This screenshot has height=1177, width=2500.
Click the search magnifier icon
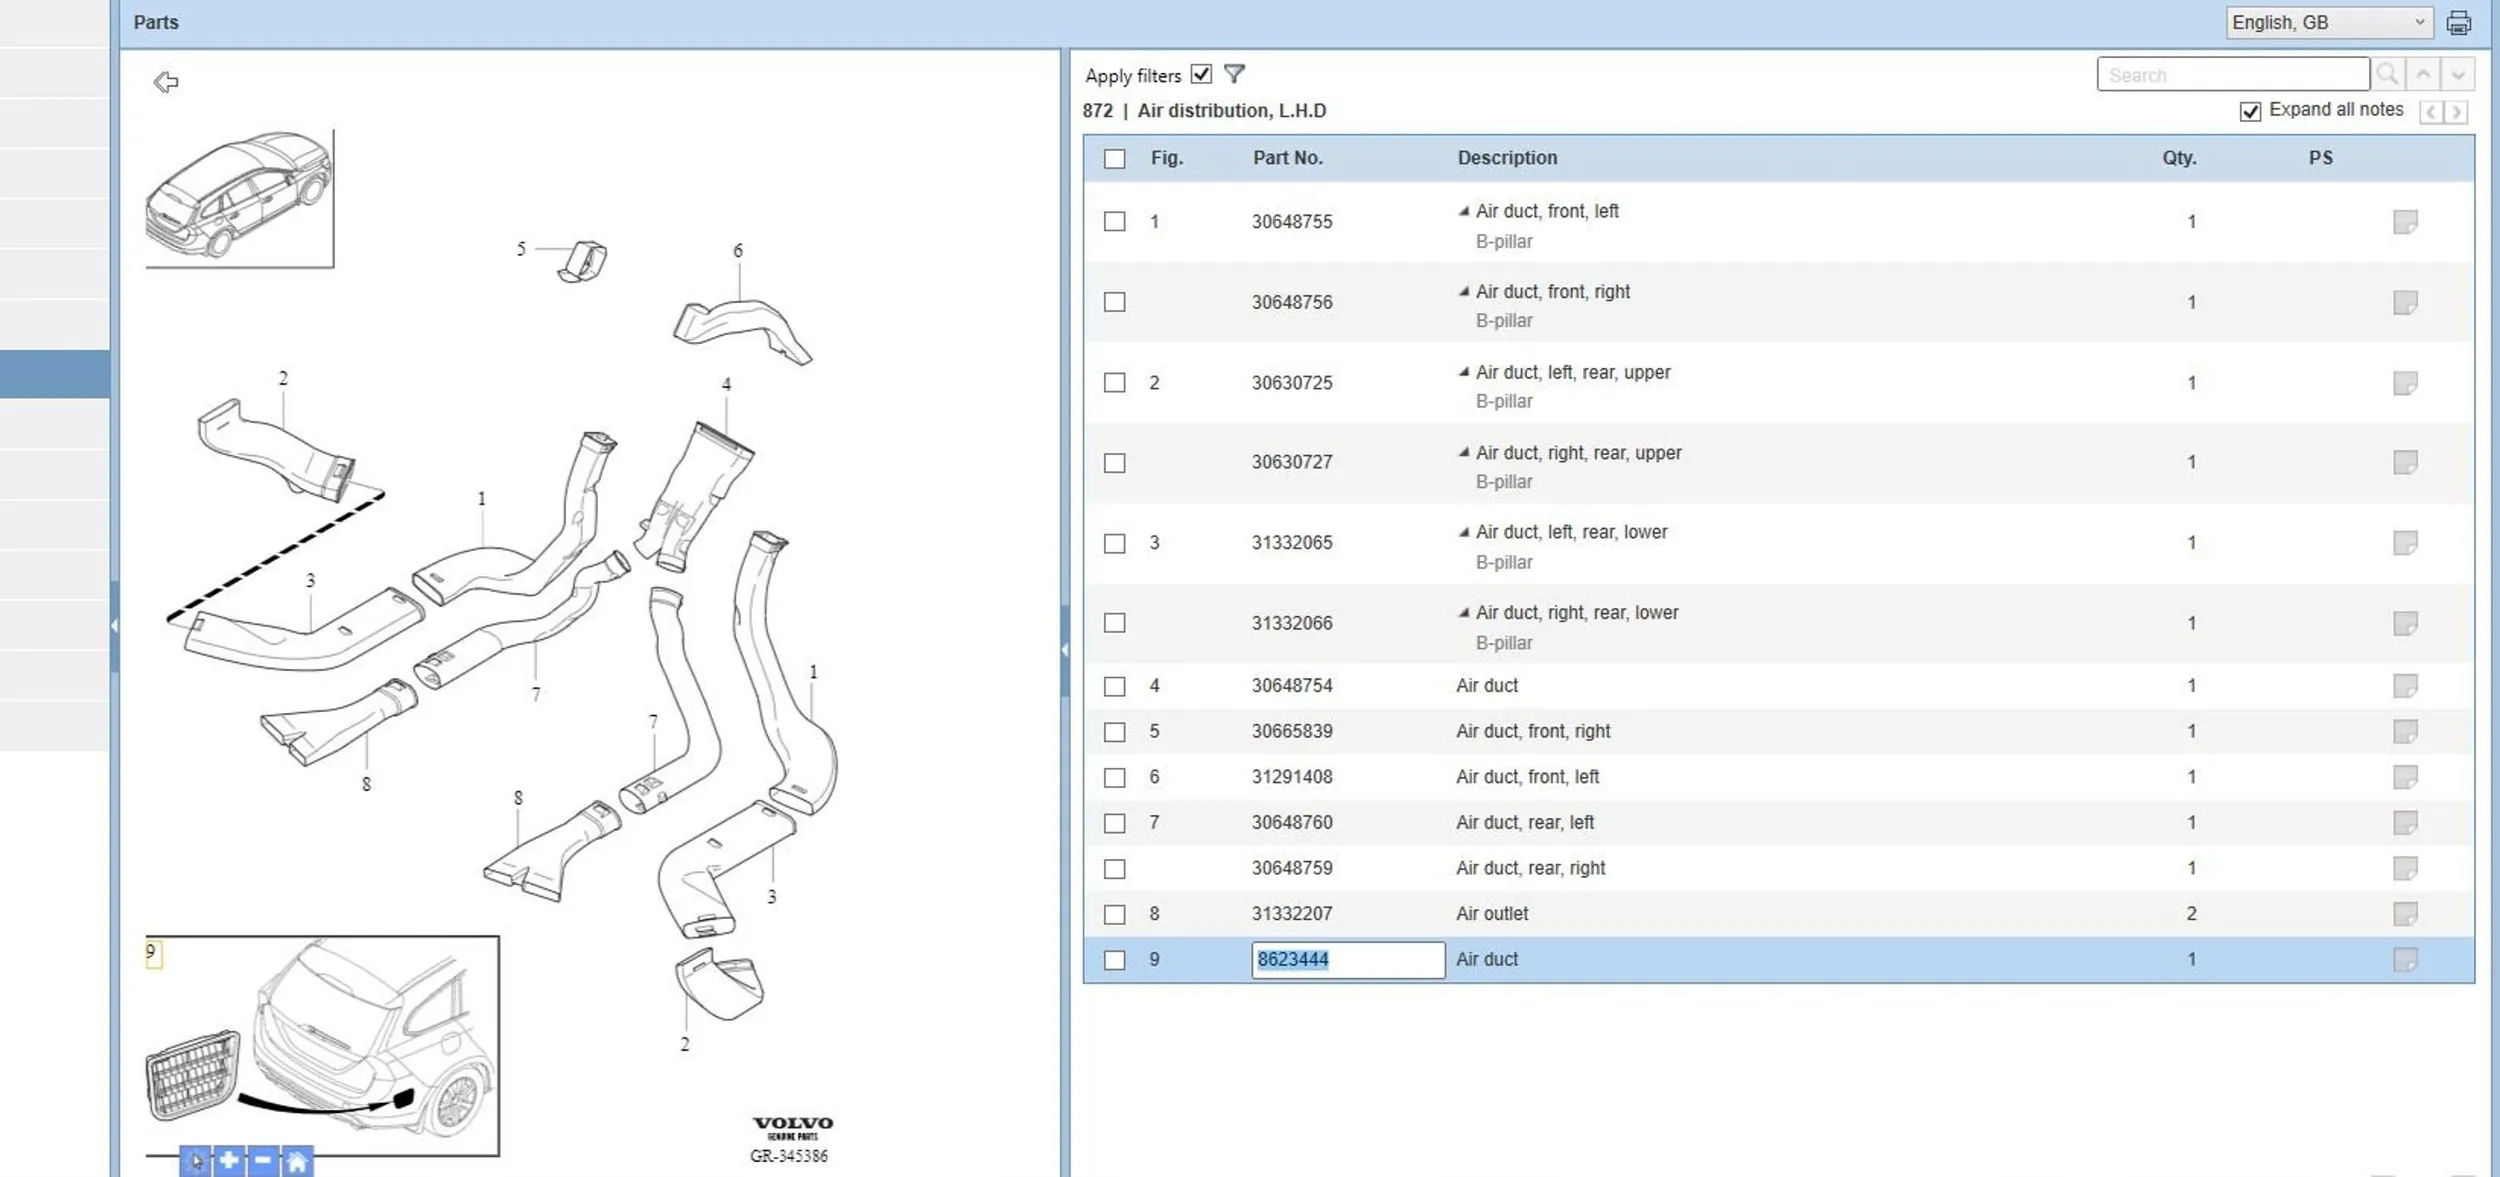click(2387, 74)
